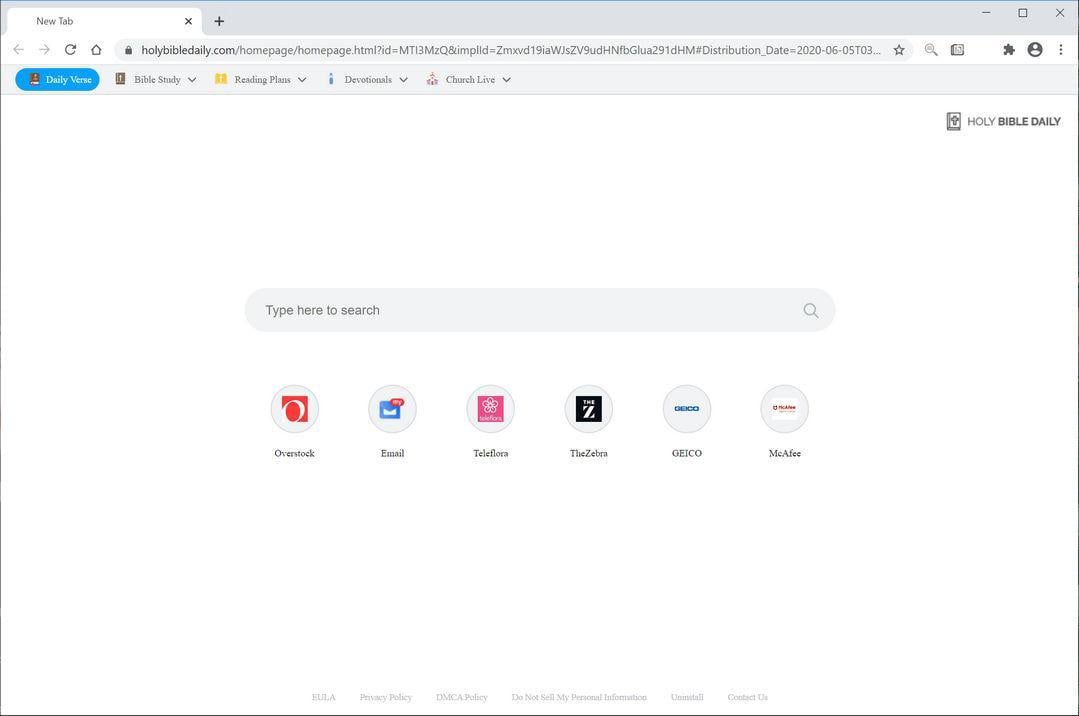Image resolution: width=1079 pixels, height=716 pixels.
Task: Click the Bible Study book icon
Action: click(120, 78)
